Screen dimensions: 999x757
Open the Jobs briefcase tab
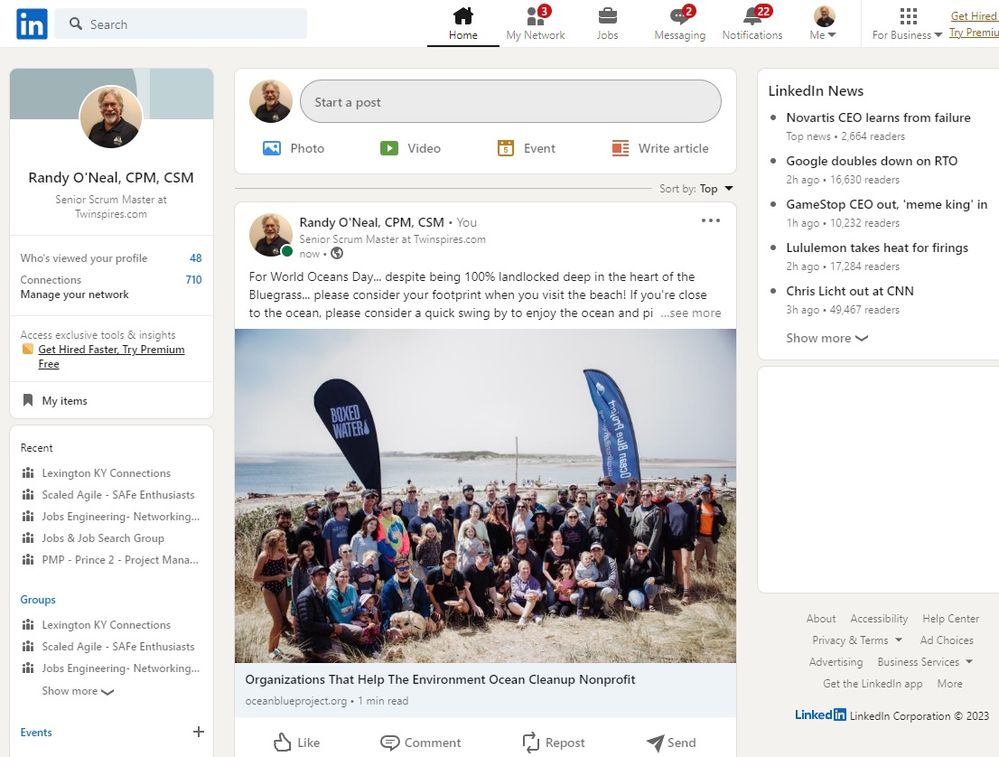pyautogui.click(x=607, y=24)
